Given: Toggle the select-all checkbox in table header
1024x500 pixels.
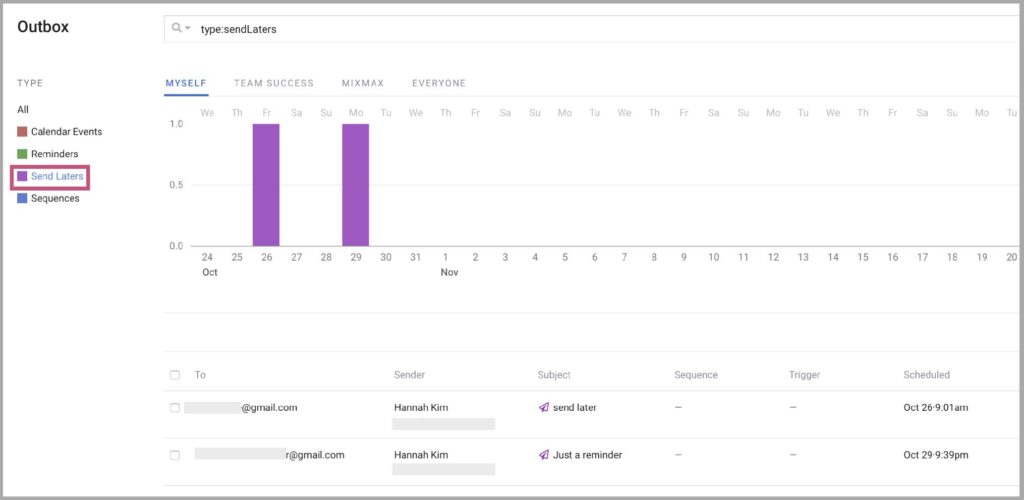Looking at the screenshot, I should click(174, 375).
